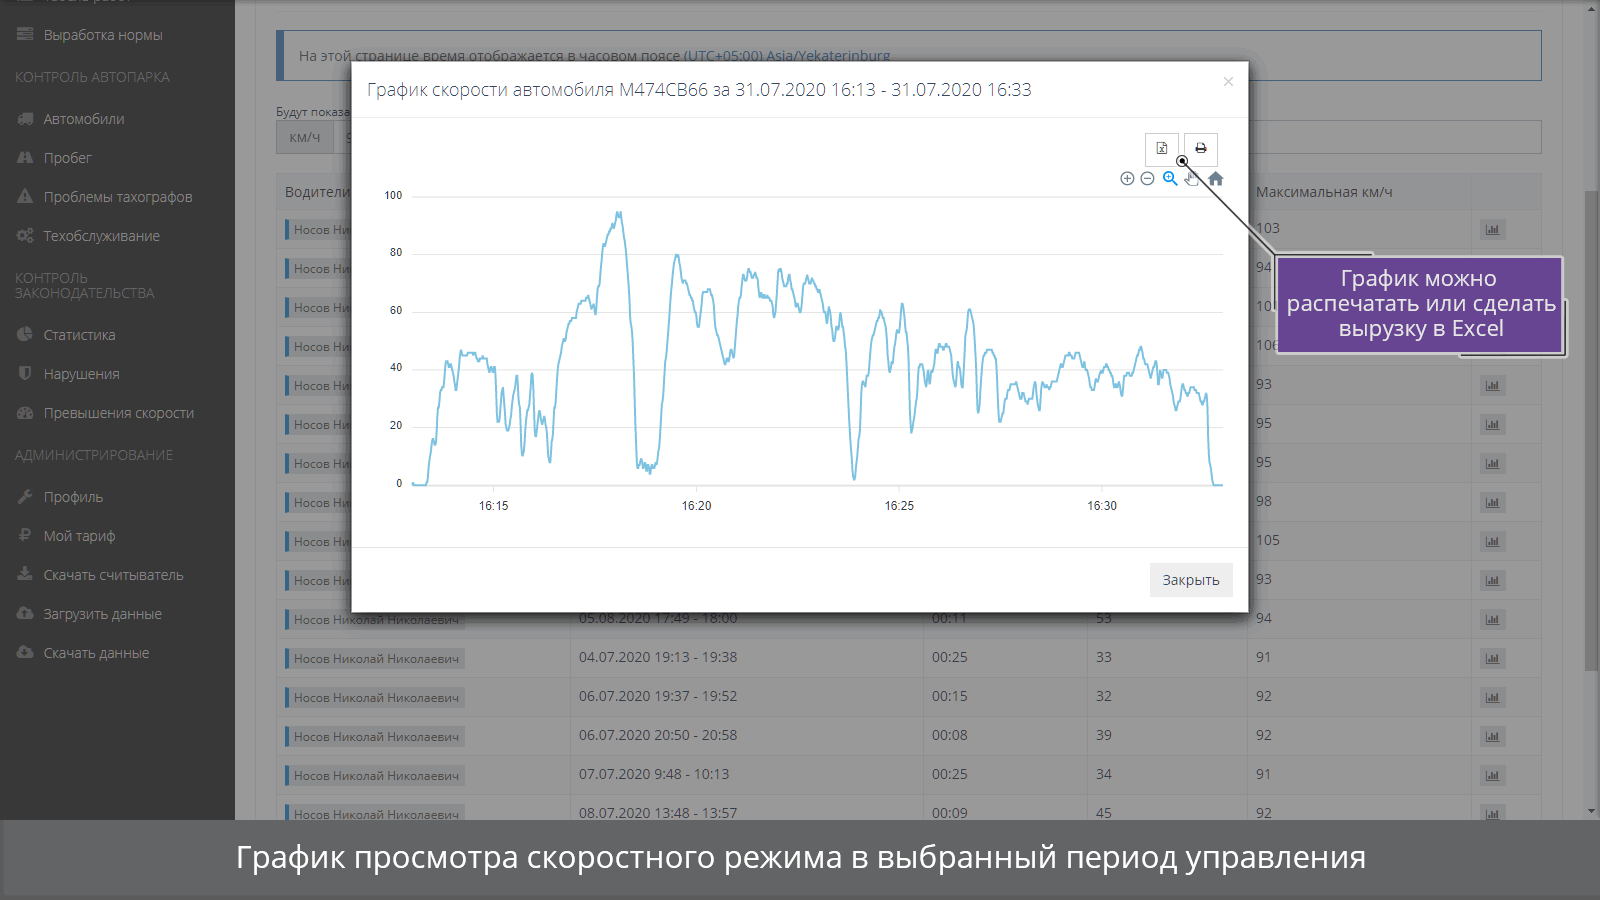Export the speed graph to Excel

pyautogui.click(x=1162, y=149)
